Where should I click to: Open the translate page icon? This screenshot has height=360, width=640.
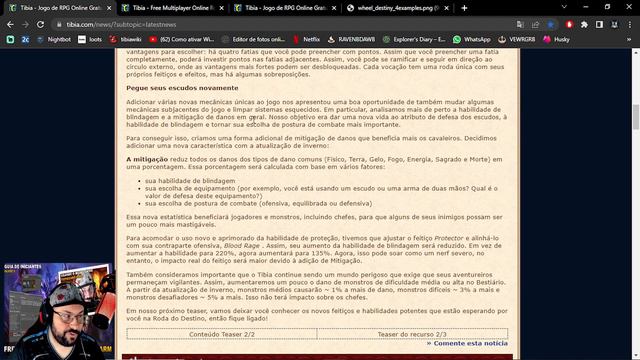(x=520, y=24)
